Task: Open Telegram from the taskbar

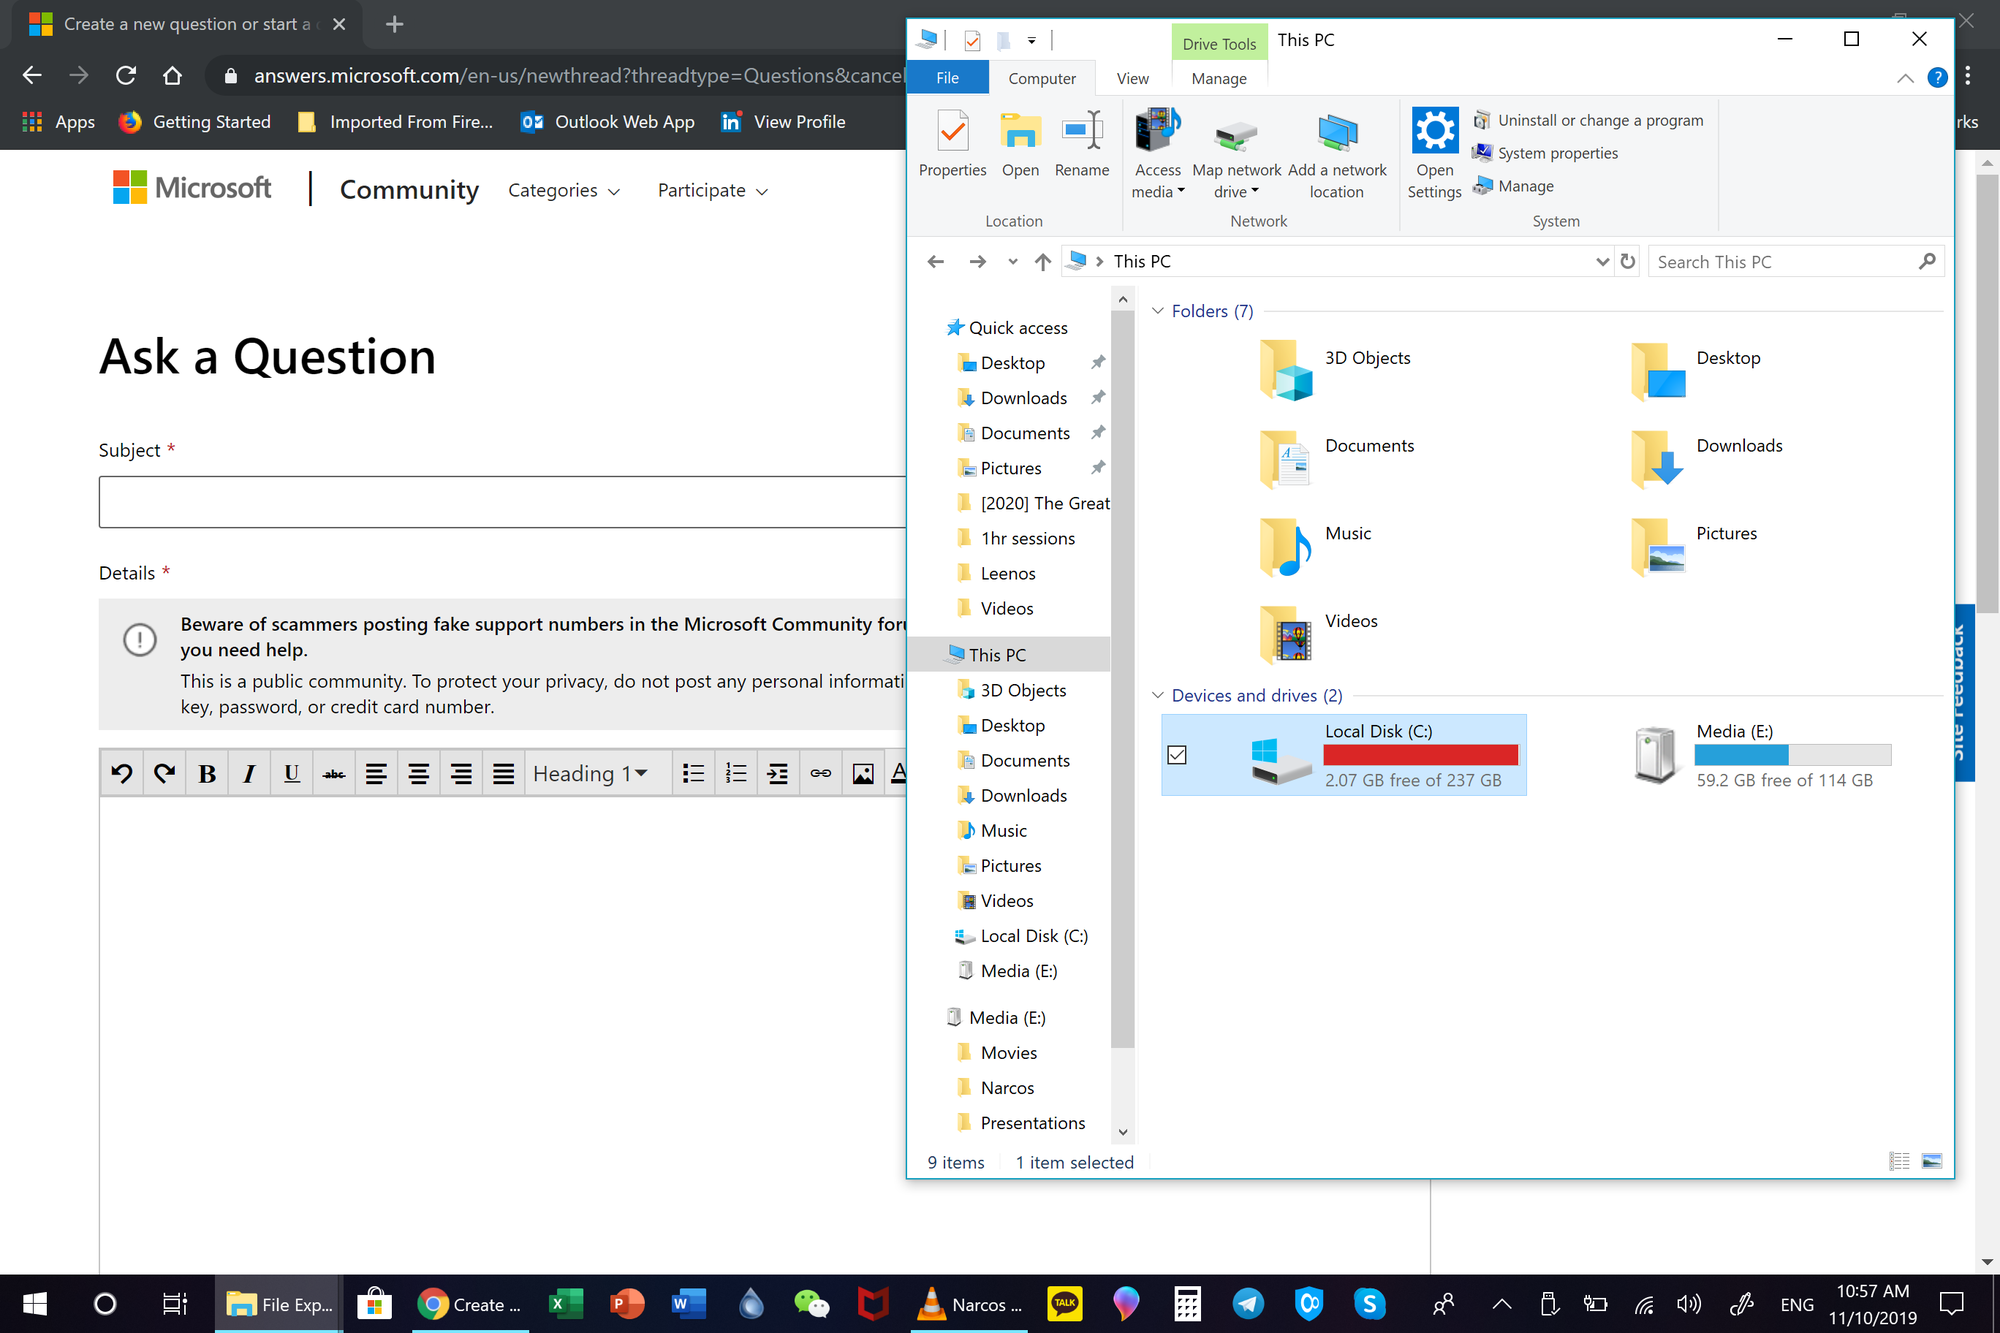Action: coord(1247,1304)
